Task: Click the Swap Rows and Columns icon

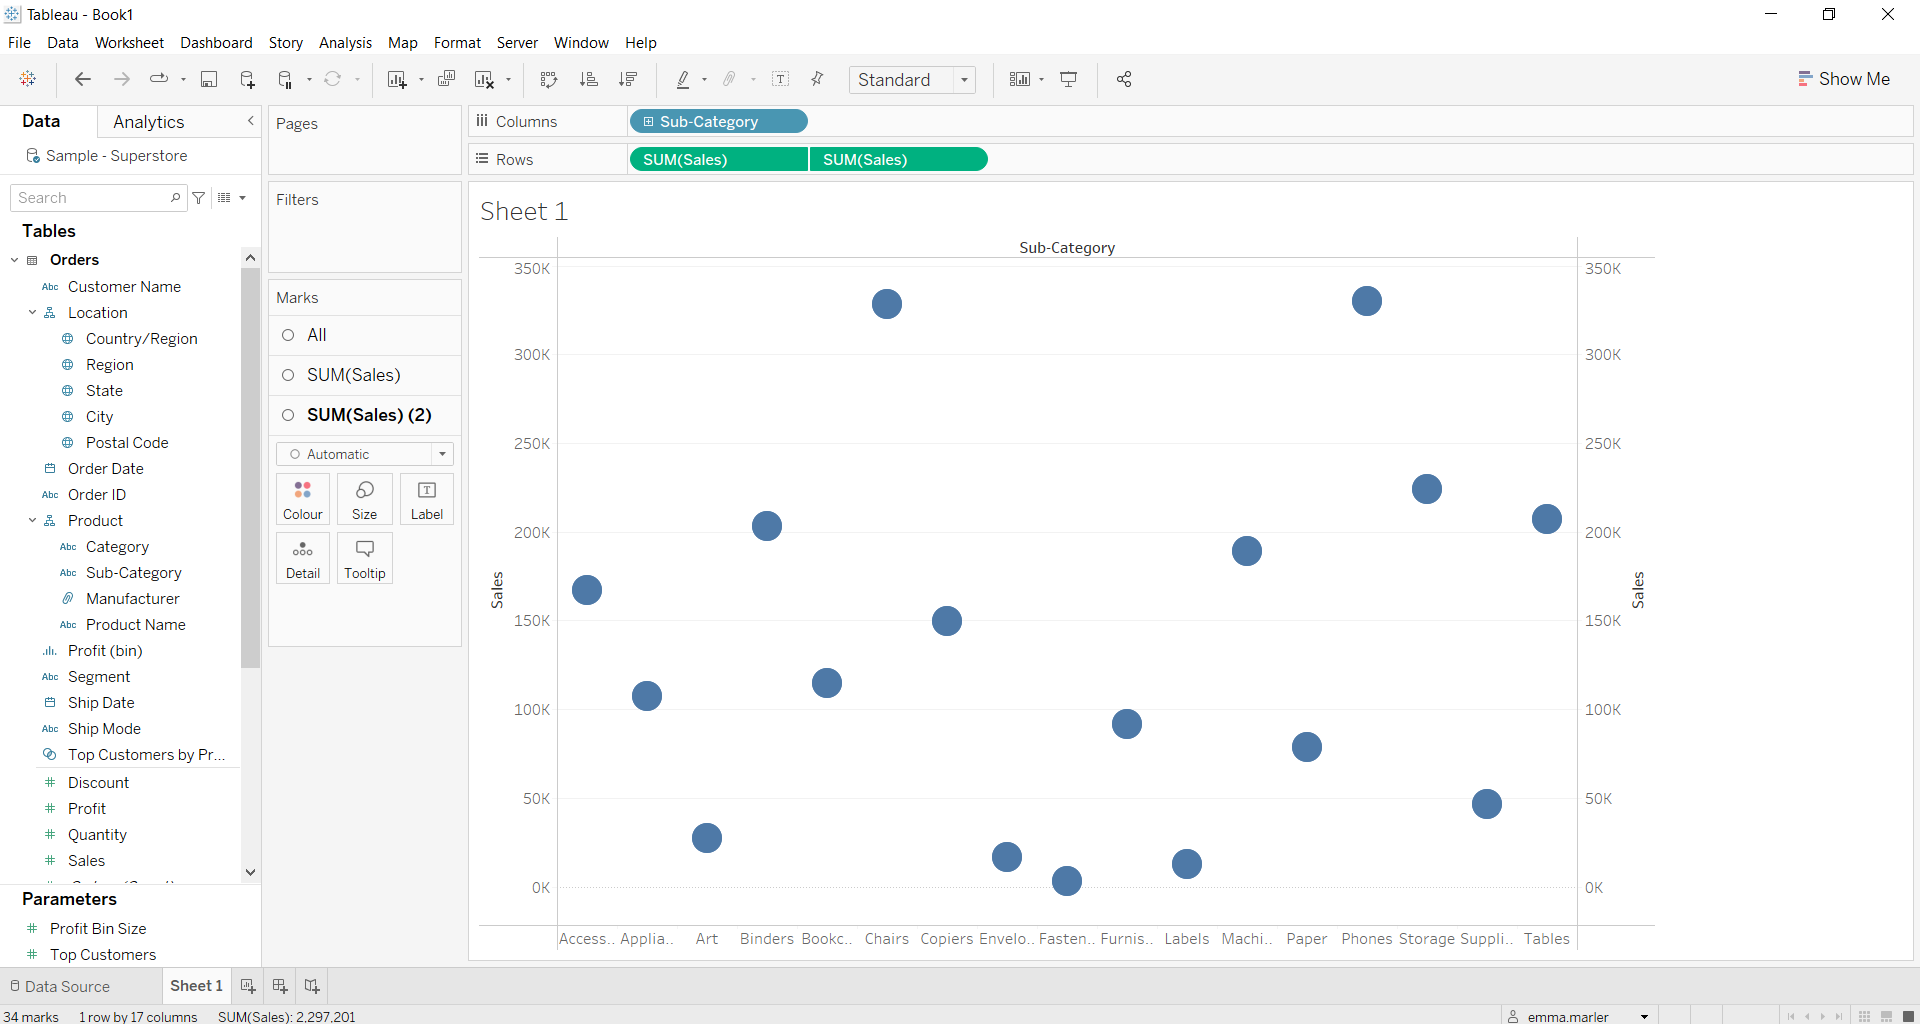Action: coord(549,79)
